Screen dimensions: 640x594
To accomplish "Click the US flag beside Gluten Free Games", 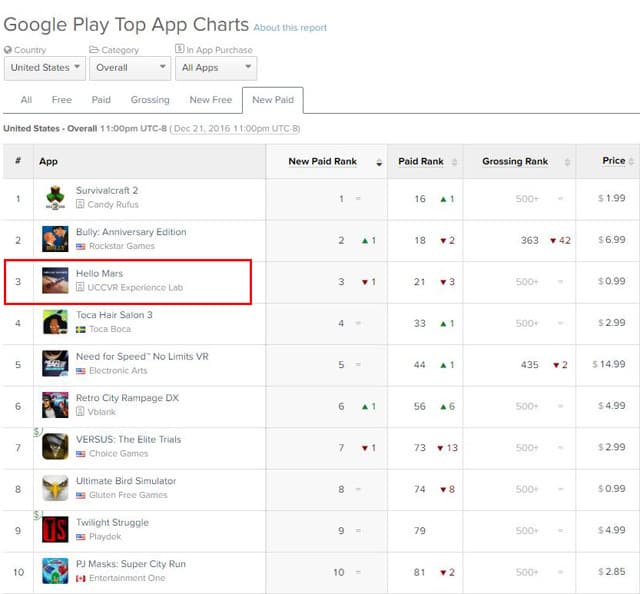I will tap(81, 495).
